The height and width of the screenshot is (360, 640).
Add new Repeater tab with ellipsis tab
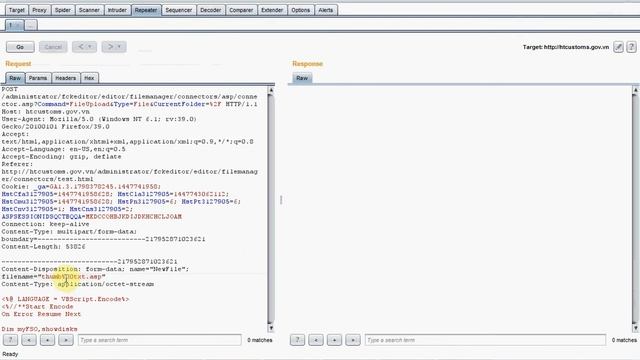pos(31,25)
